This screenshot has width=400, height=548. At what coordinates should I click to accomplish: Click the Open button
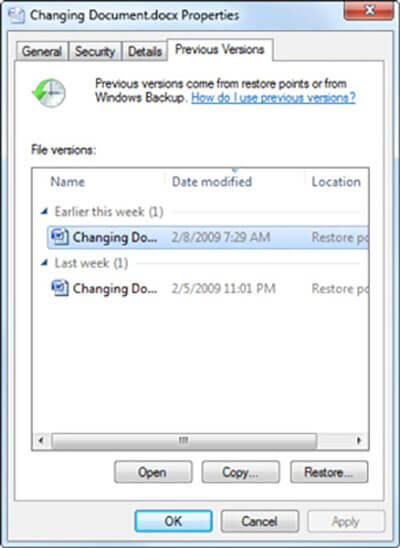pos(153,472)
